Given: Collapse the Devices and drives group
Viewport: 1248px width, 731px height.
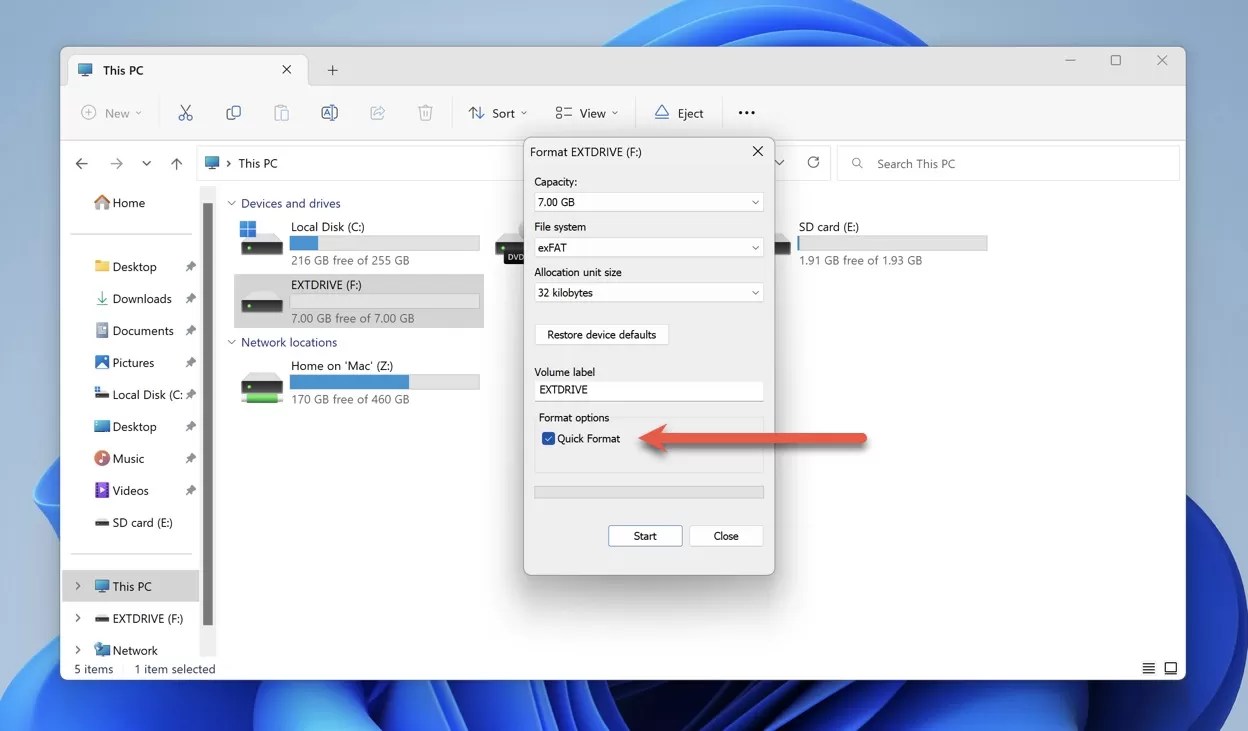Looking at the screenshot, I should 231,203.
